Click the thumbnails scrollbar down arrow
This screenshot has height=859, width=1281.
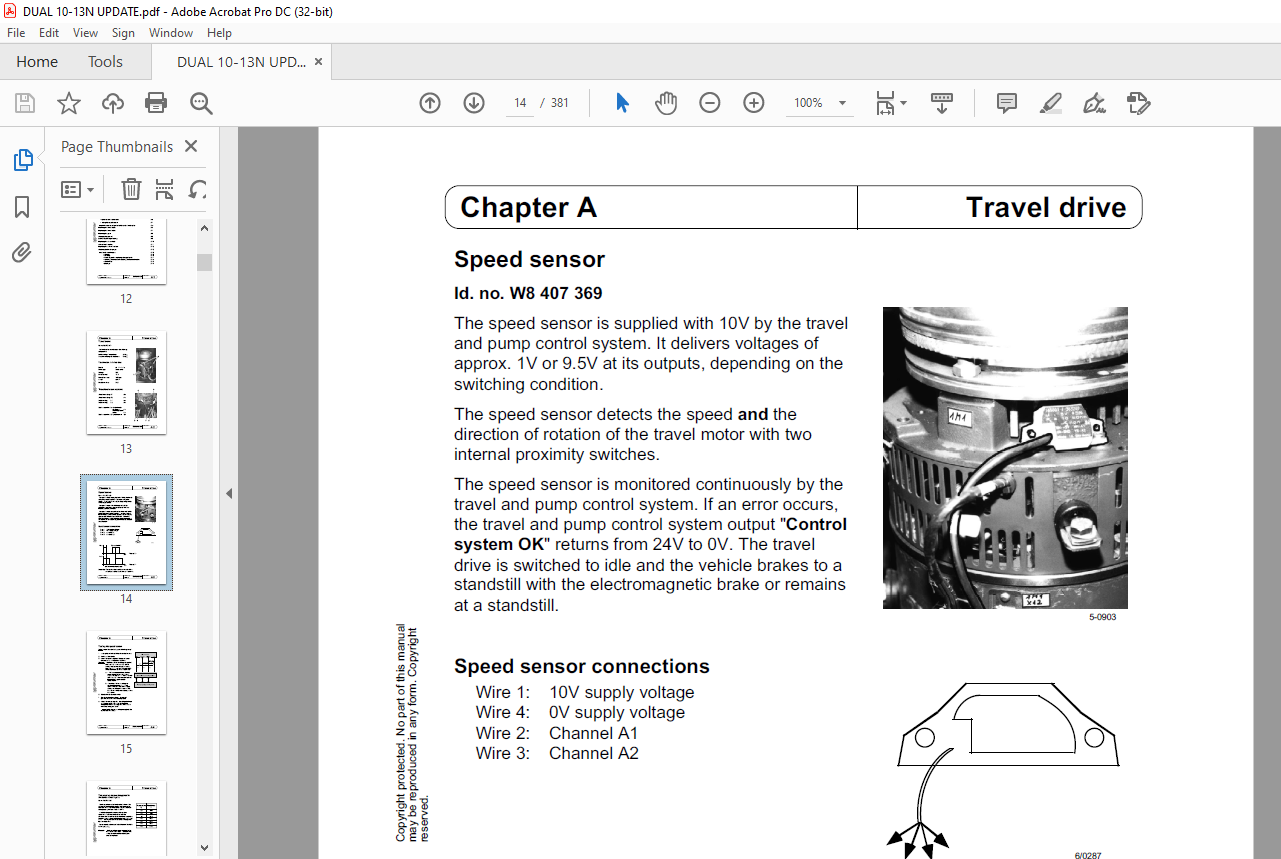click(204, 847)
